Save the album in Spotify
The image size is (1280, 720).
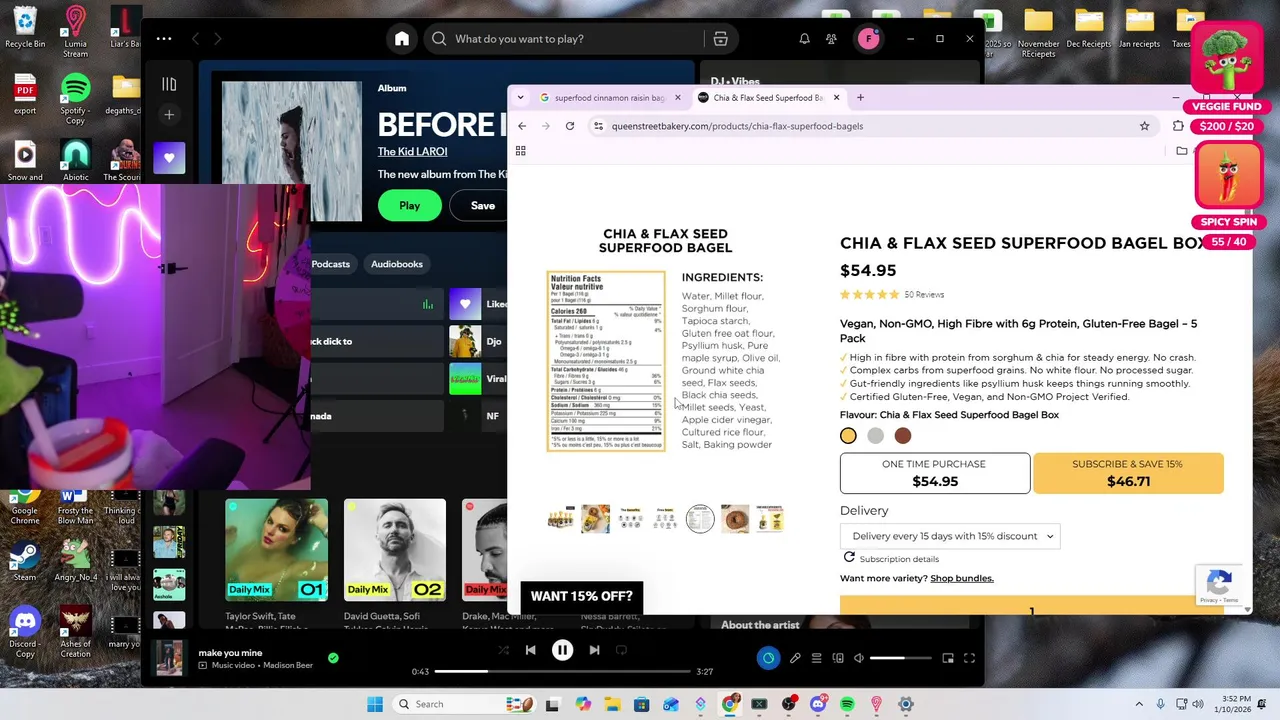point(483,205)
